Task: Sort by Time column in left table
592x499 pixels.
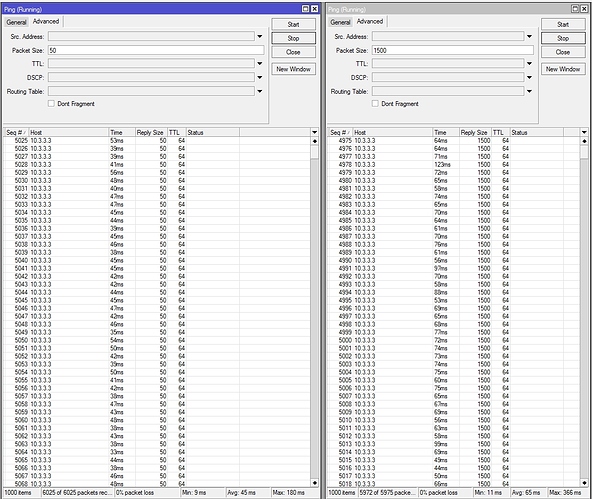Action: [x=122, y=132]
